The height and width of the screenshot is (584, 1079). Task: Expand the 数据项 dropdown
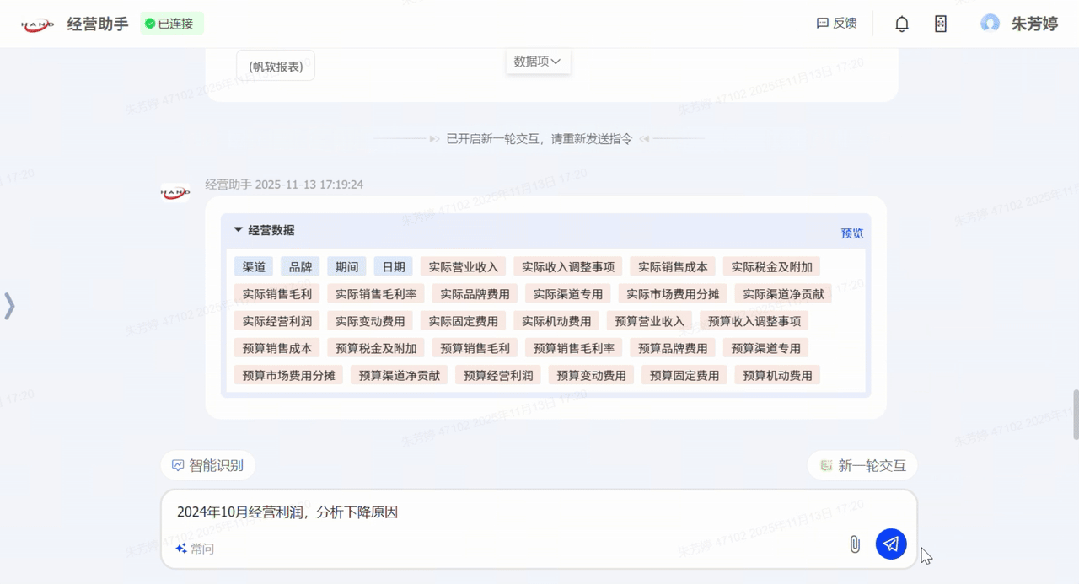[538, 62]
